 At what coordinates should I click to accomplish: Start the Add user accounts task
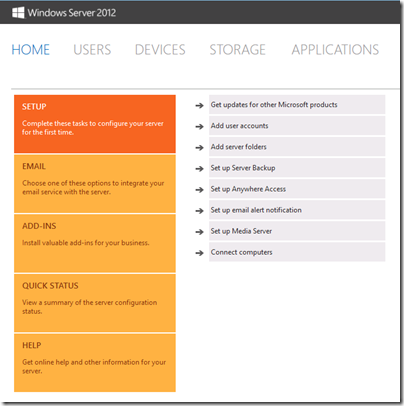[x=297, y=126]
